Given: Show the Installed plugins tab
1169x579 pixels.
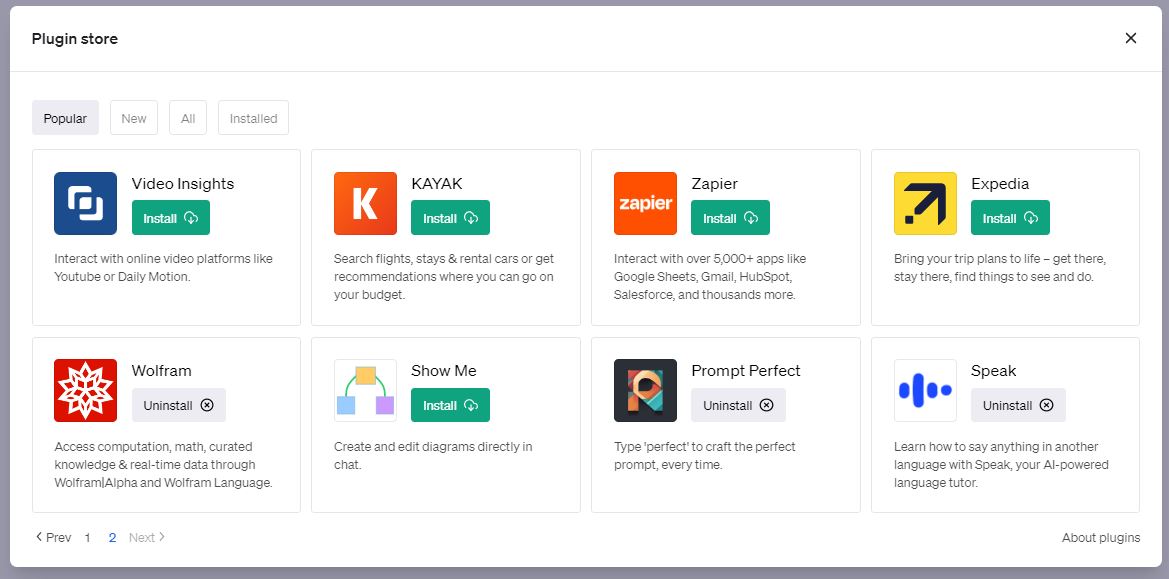Looking at the screenshot, I should (253, 118).
